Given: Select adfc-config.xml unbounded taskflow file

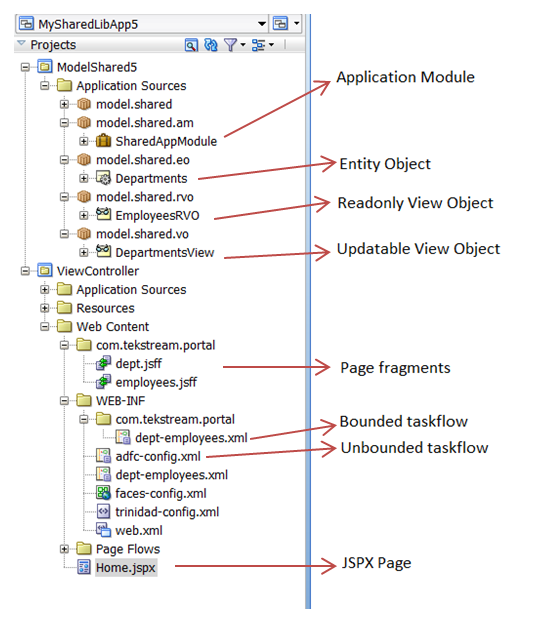Looking at the screenshot, I should [158, 456].
